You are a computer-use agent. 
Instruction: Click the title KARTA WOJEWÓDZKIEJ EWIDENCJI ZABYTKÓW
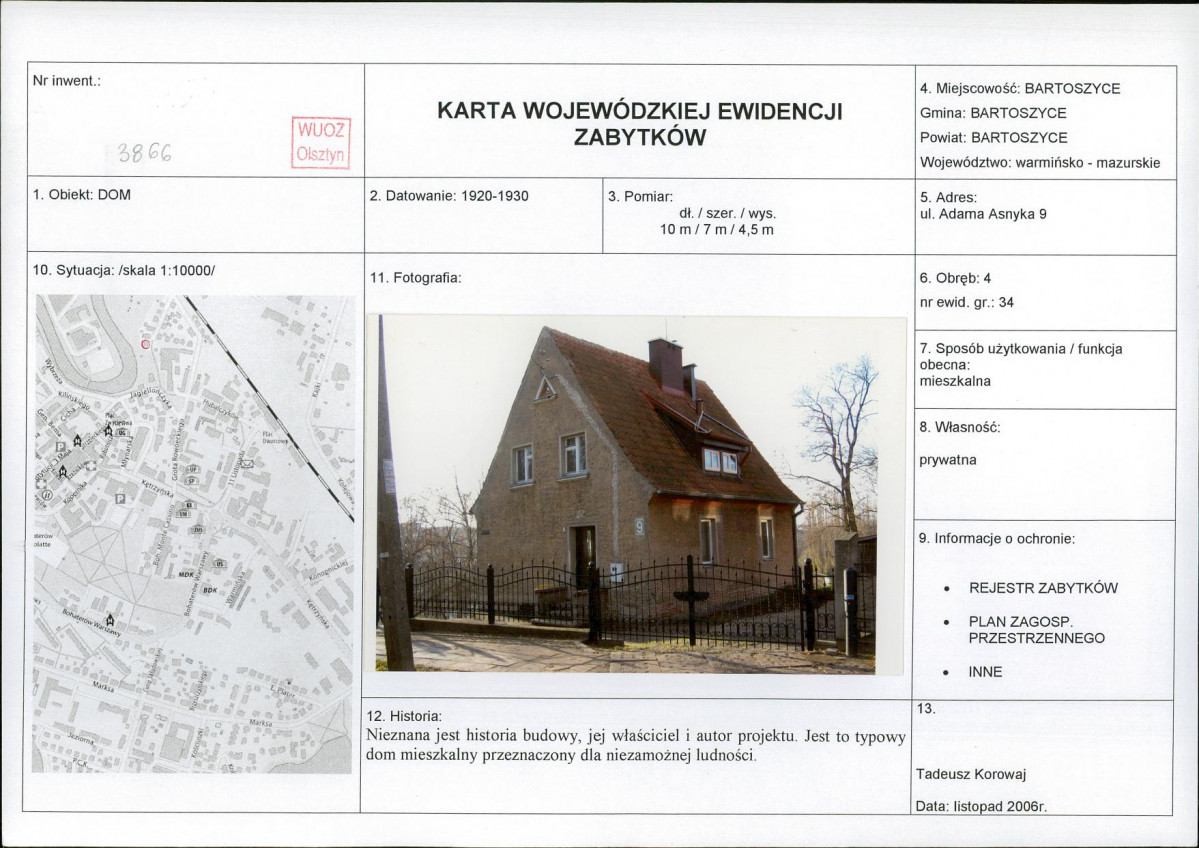(x=640, y=124)
